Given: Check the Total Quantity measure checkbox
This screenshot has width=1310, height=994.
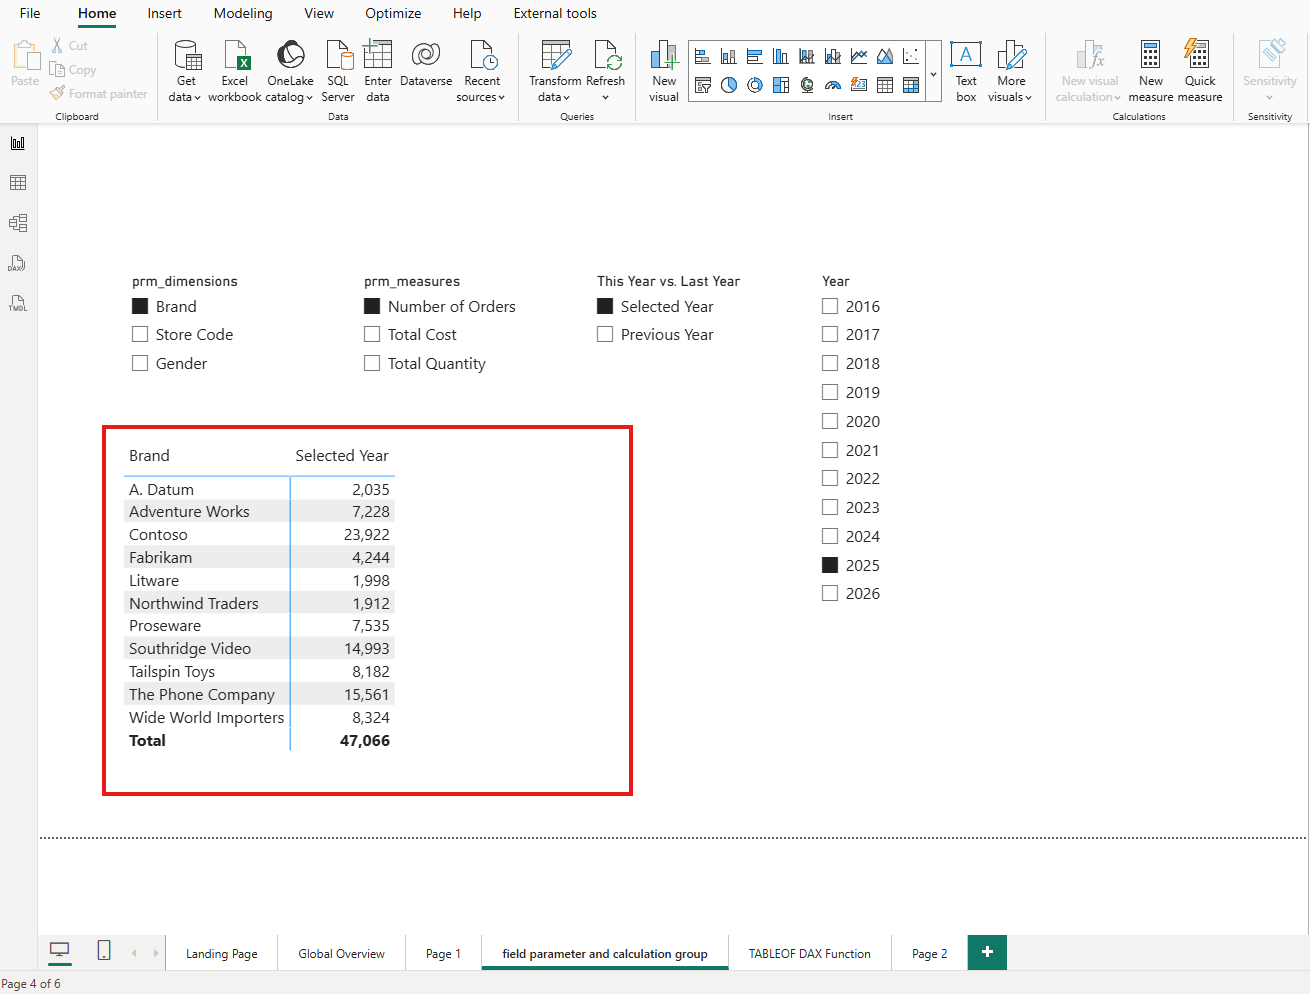Looking at the screenshot, I should click(x=372, y=363).
